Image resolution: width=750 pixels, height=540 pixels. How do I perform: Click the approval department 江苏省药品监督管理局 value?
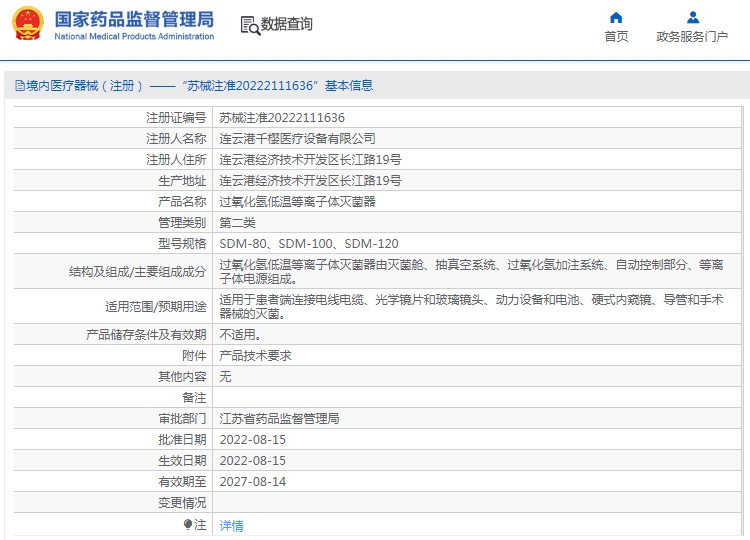click(279, 419)
